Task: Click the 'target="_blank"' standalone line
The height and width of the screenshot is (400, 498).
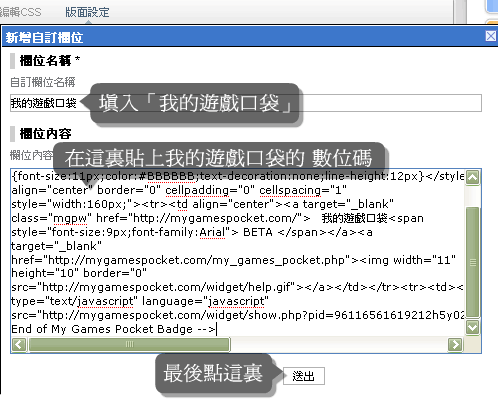Action: click(56, 246)
